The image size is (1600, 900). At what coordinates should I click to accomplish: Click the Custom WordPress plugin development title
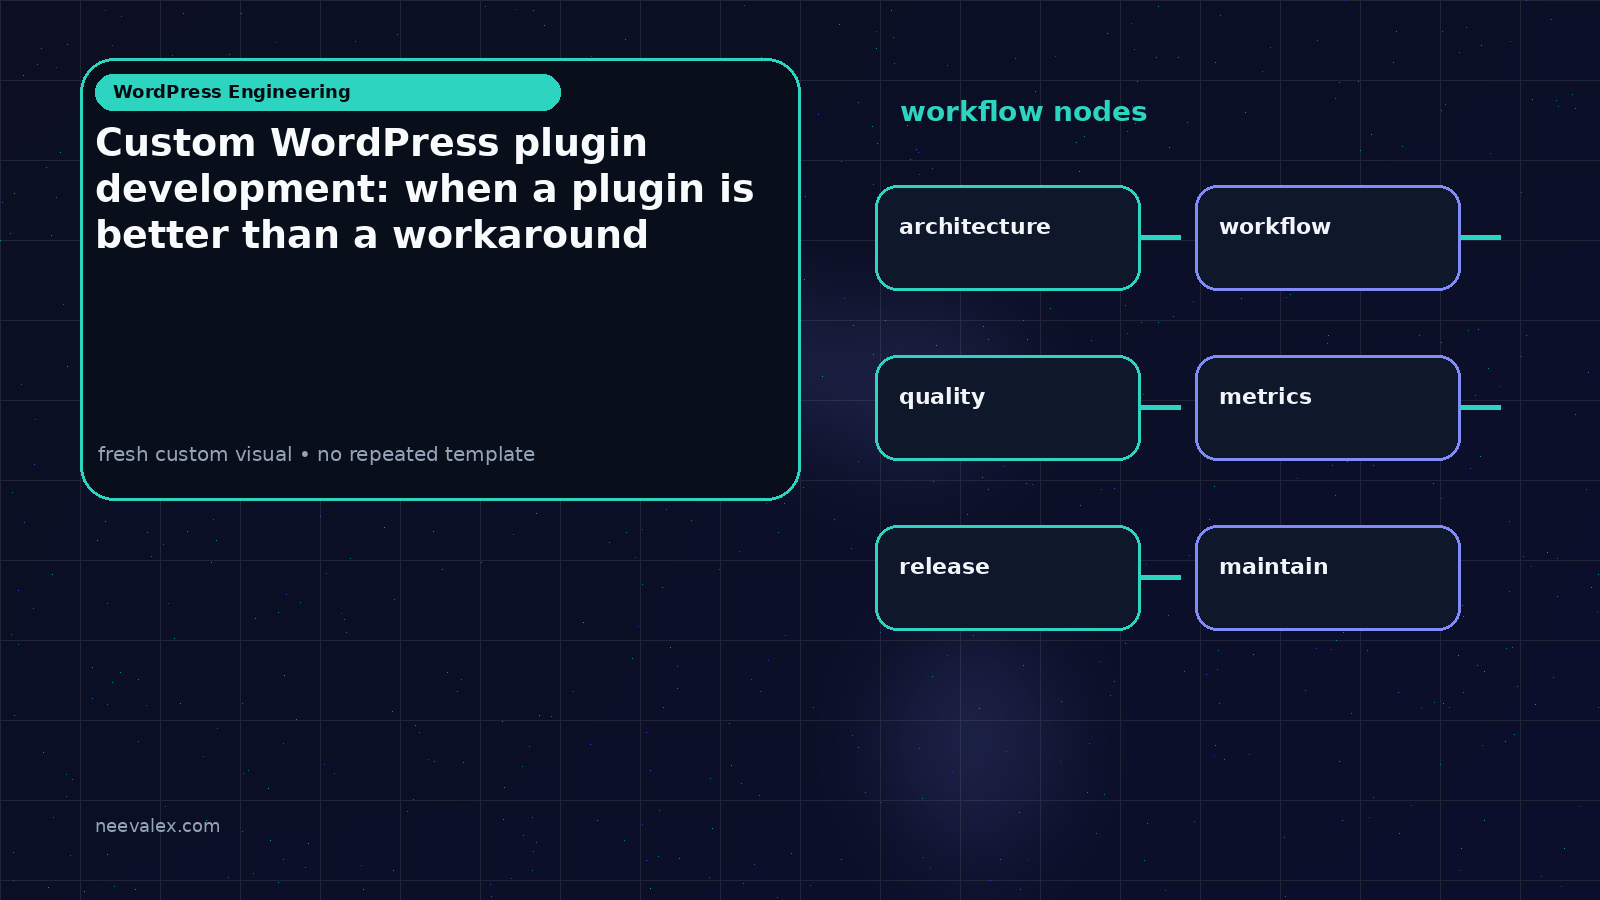(x=425, y=189)
